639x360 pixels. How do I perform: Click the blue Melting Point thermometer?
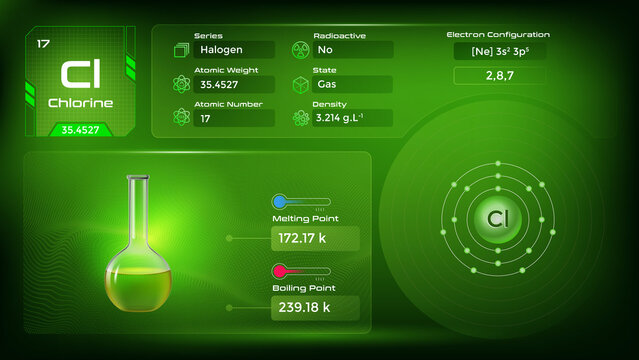[301, 201]
